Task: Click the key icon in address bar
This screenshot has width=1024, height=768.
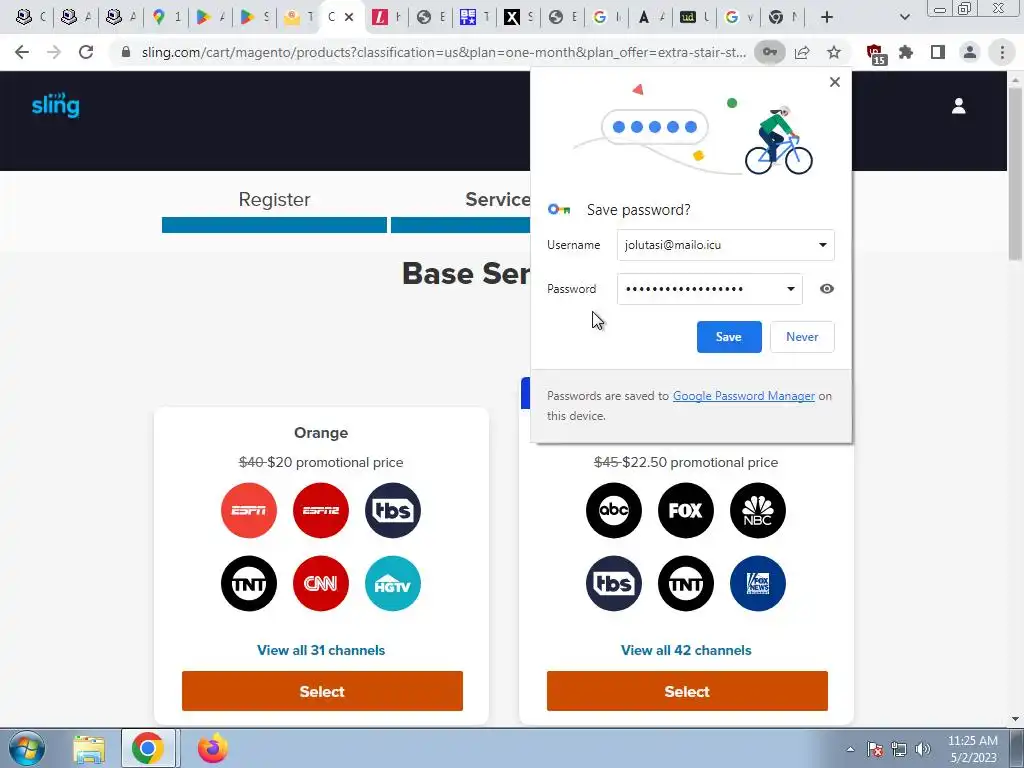Action: click(769, 52)
